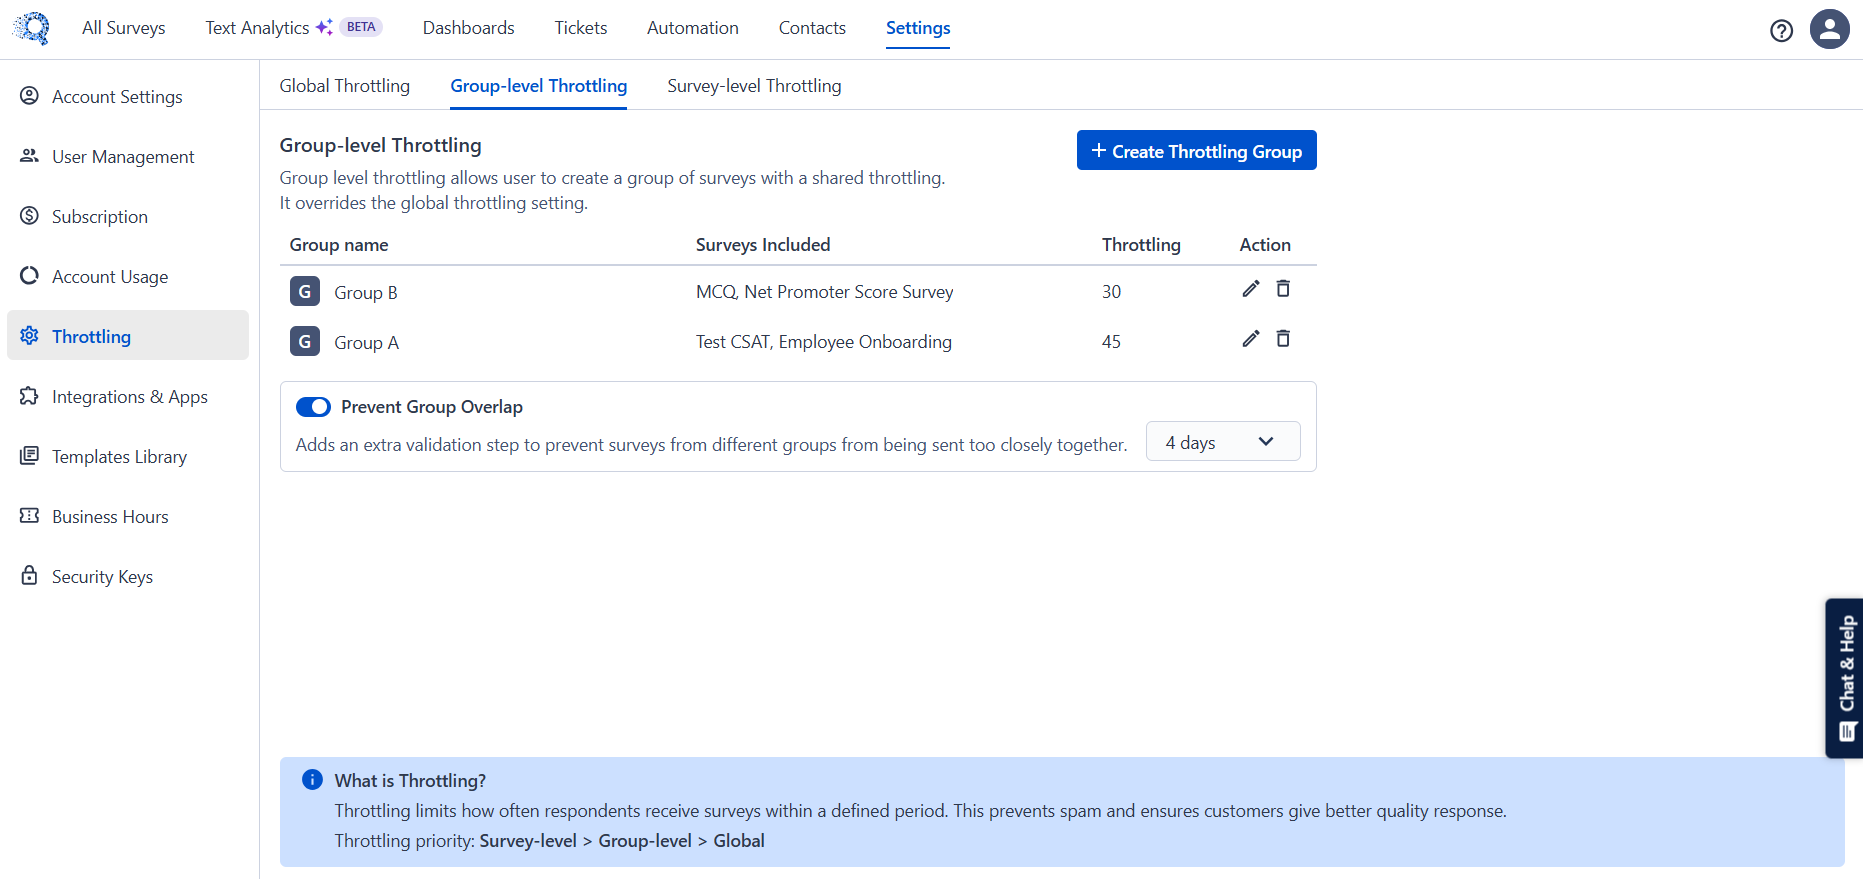
Task: Go to Dashboards in top navigation
Action: coord(468,28)
